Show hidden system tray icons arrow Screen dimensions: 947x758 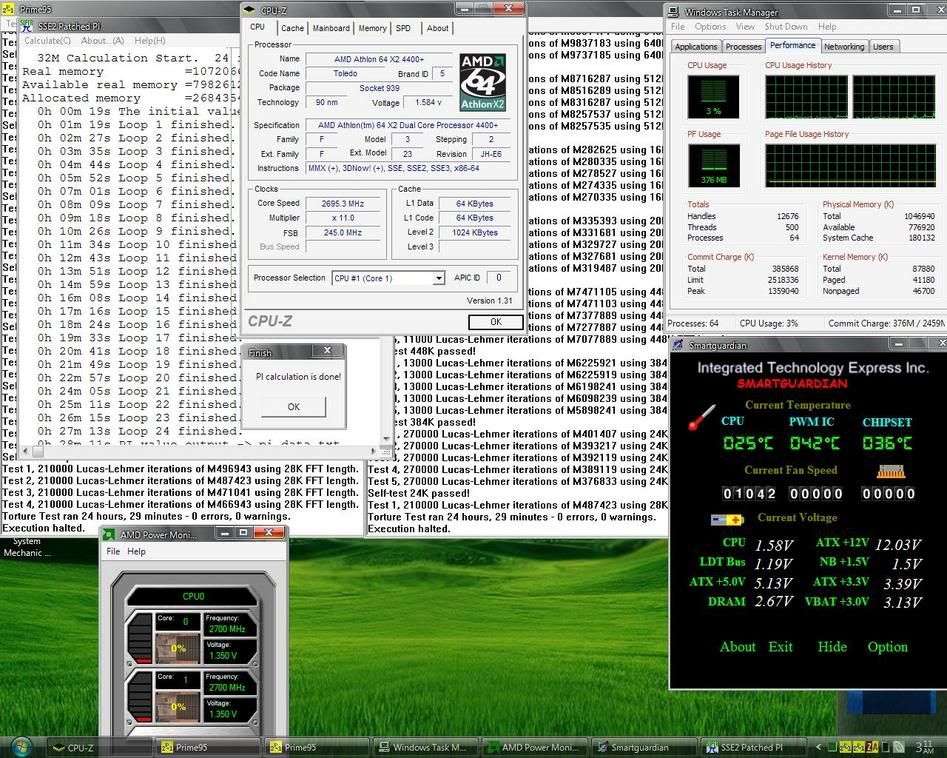[818, 748]
